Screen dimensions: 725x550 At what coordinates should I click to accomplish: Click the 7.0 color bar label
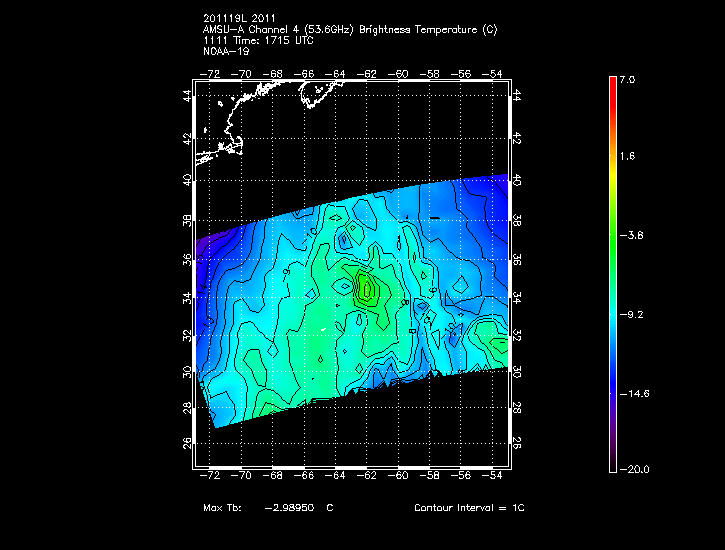coord(625,78)
